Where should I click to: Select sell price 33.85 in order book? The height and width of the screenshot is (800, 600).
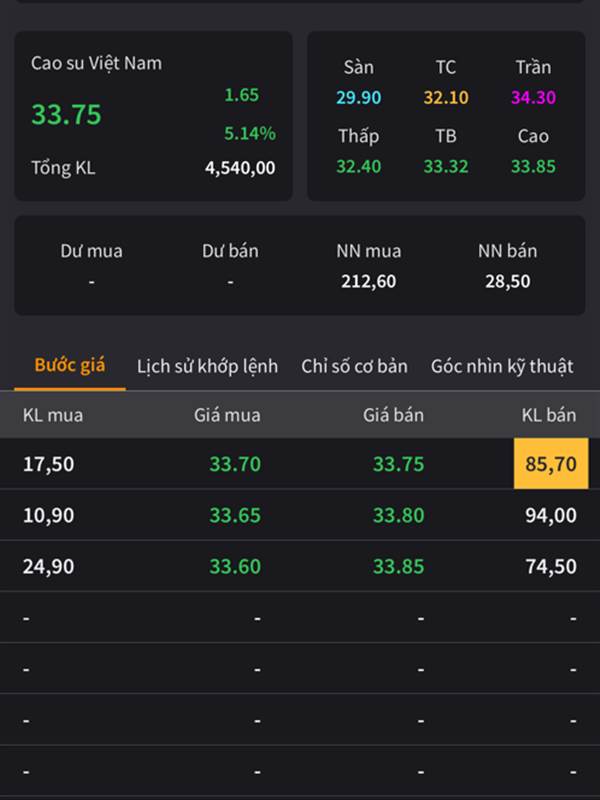pos(398,566)
